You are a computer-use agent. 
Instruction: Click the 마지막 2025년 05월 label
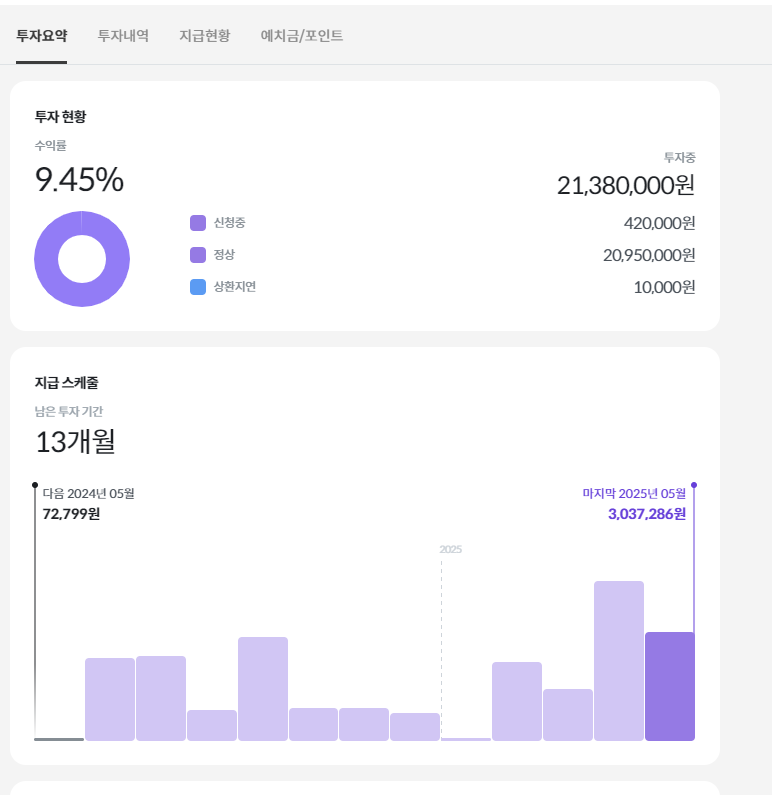tap(634, 493)
